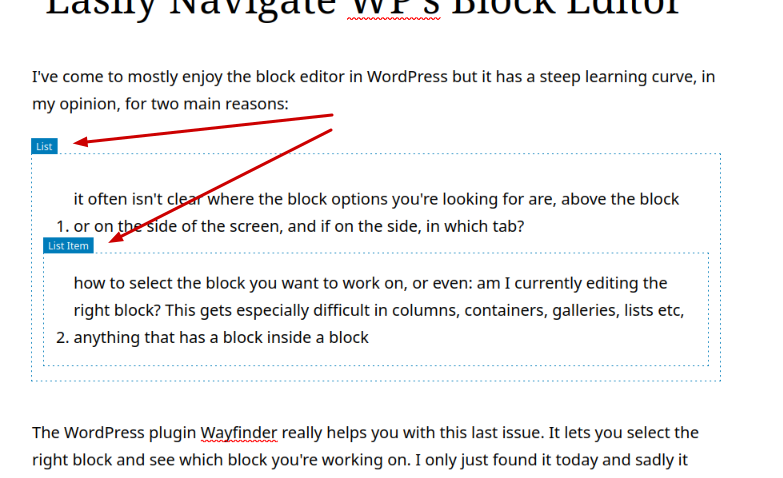Click after "in which tab?" in the list

coord(525,227)
